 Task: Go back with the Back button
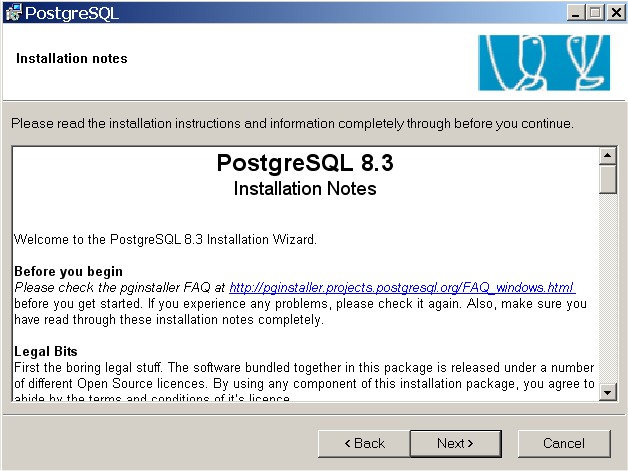point(364,443)
